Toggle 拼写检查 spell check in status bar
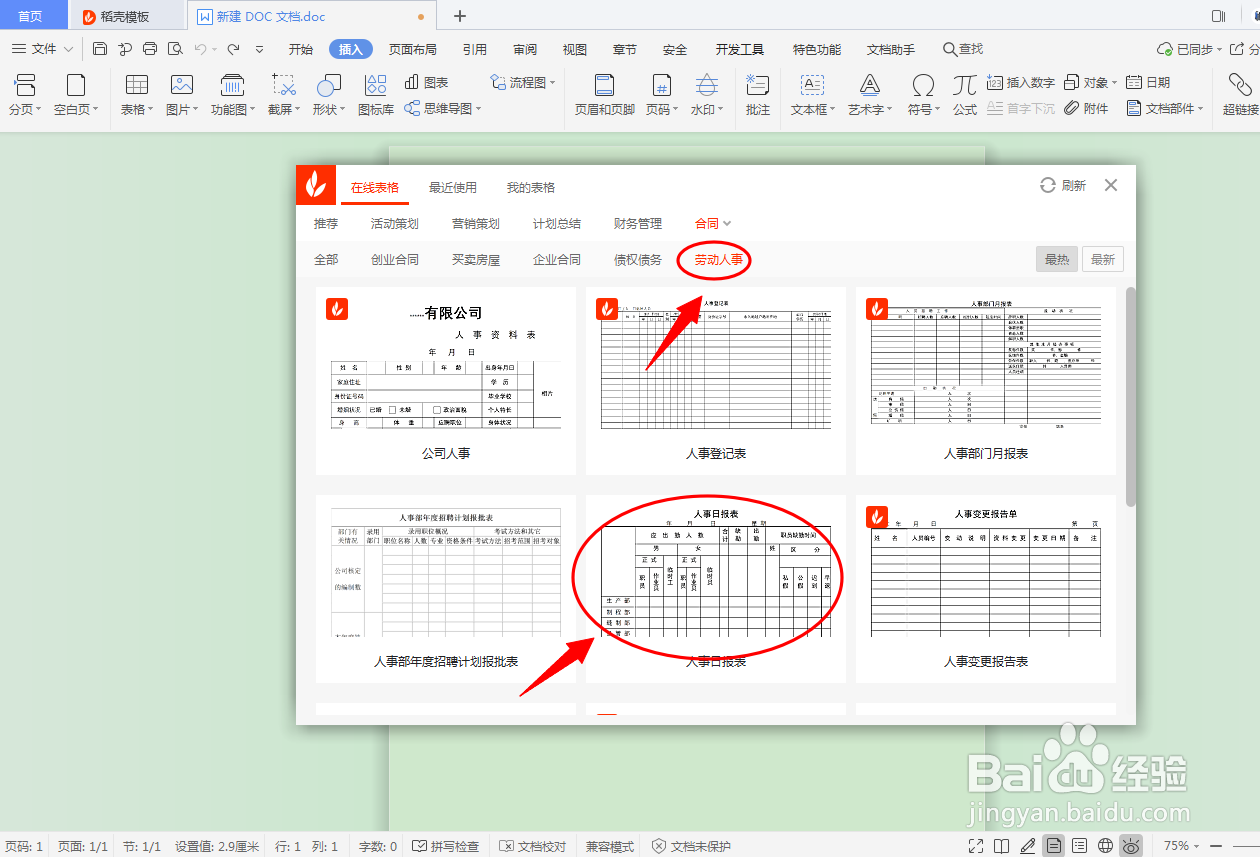Screen dimensions: 1260x857 [x=454, y=845]
